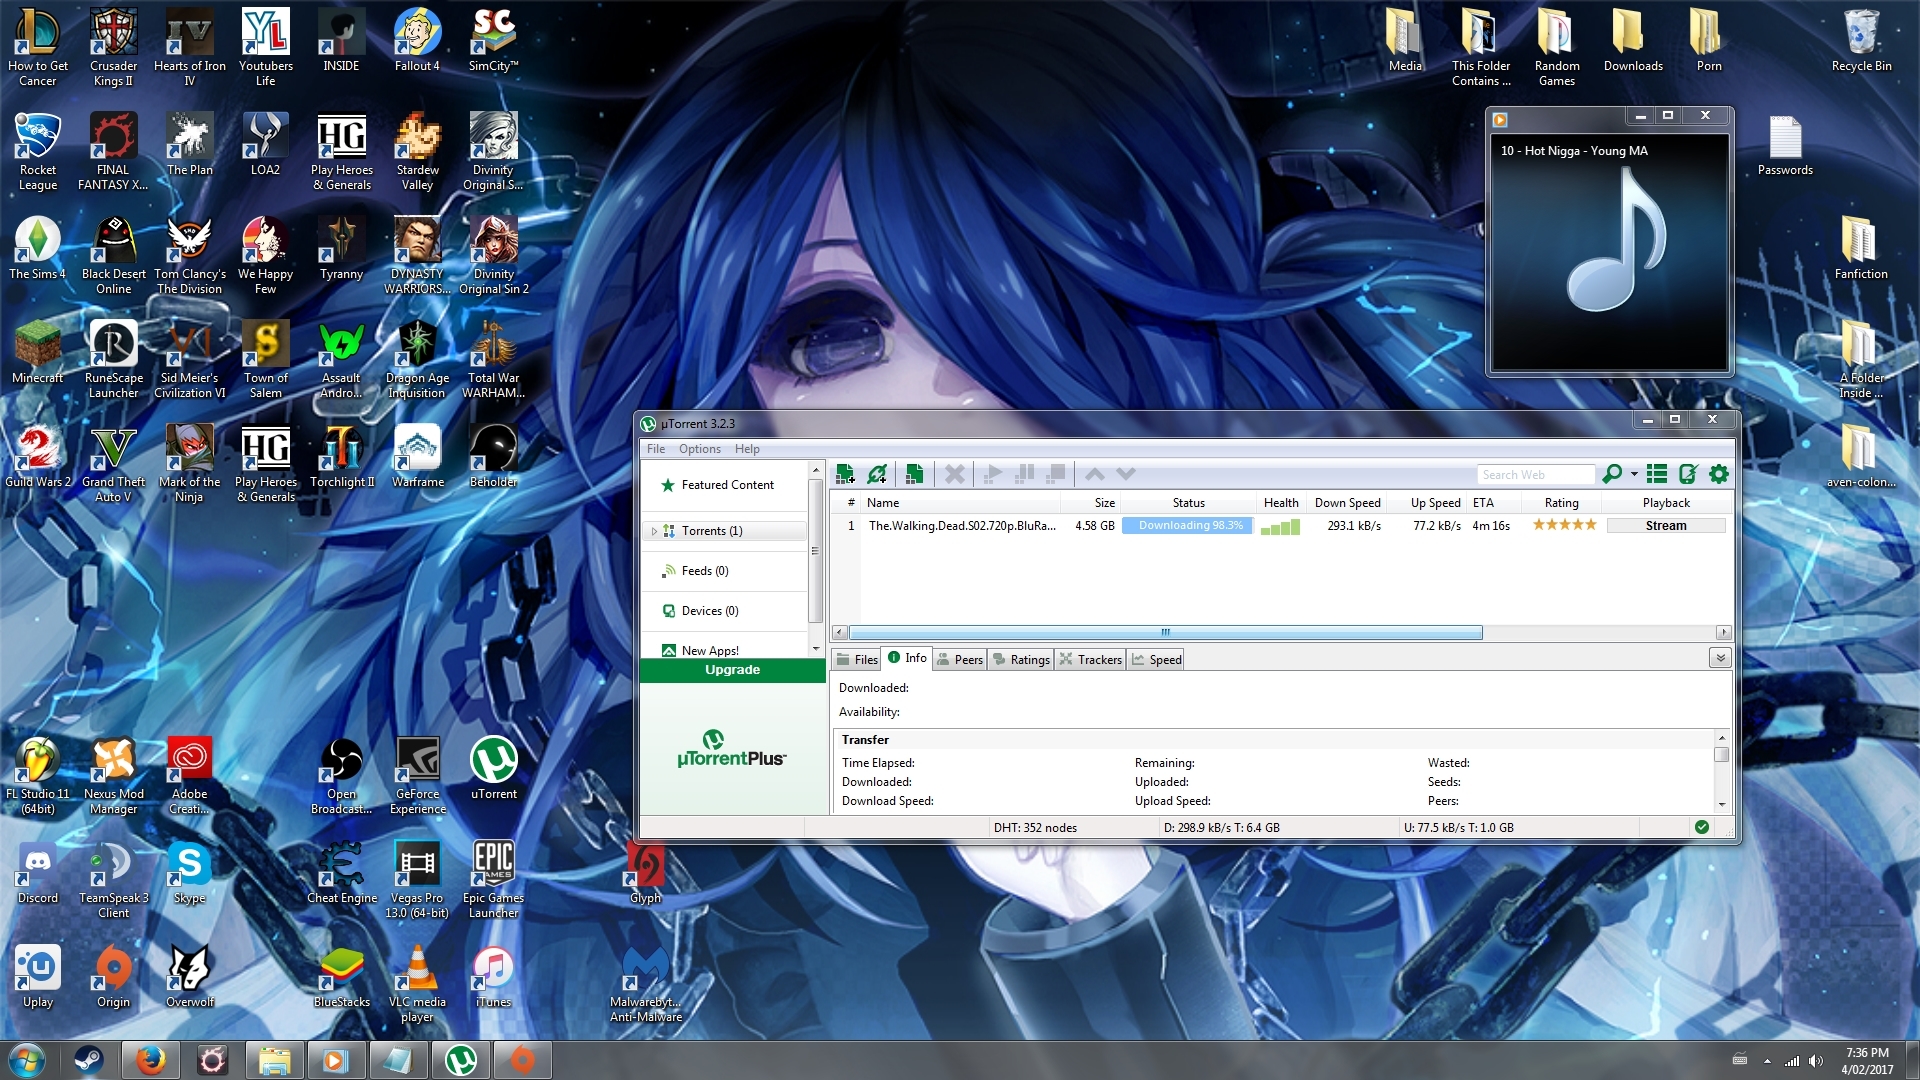This screenshot has height=1080, width=1920.
Task: Collapse the detailed info pane chevron
Action: click(1720, 658)
